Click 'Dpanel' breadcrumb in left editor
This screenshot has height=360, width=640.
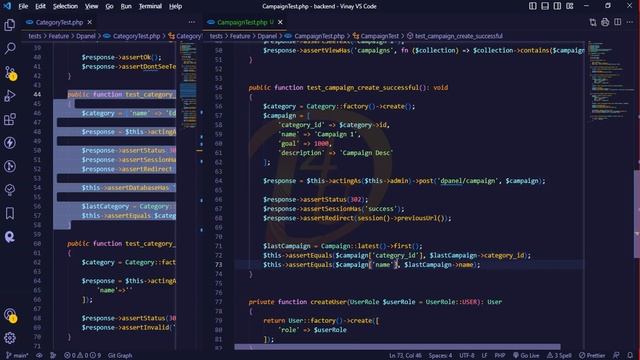coord(86,36)
